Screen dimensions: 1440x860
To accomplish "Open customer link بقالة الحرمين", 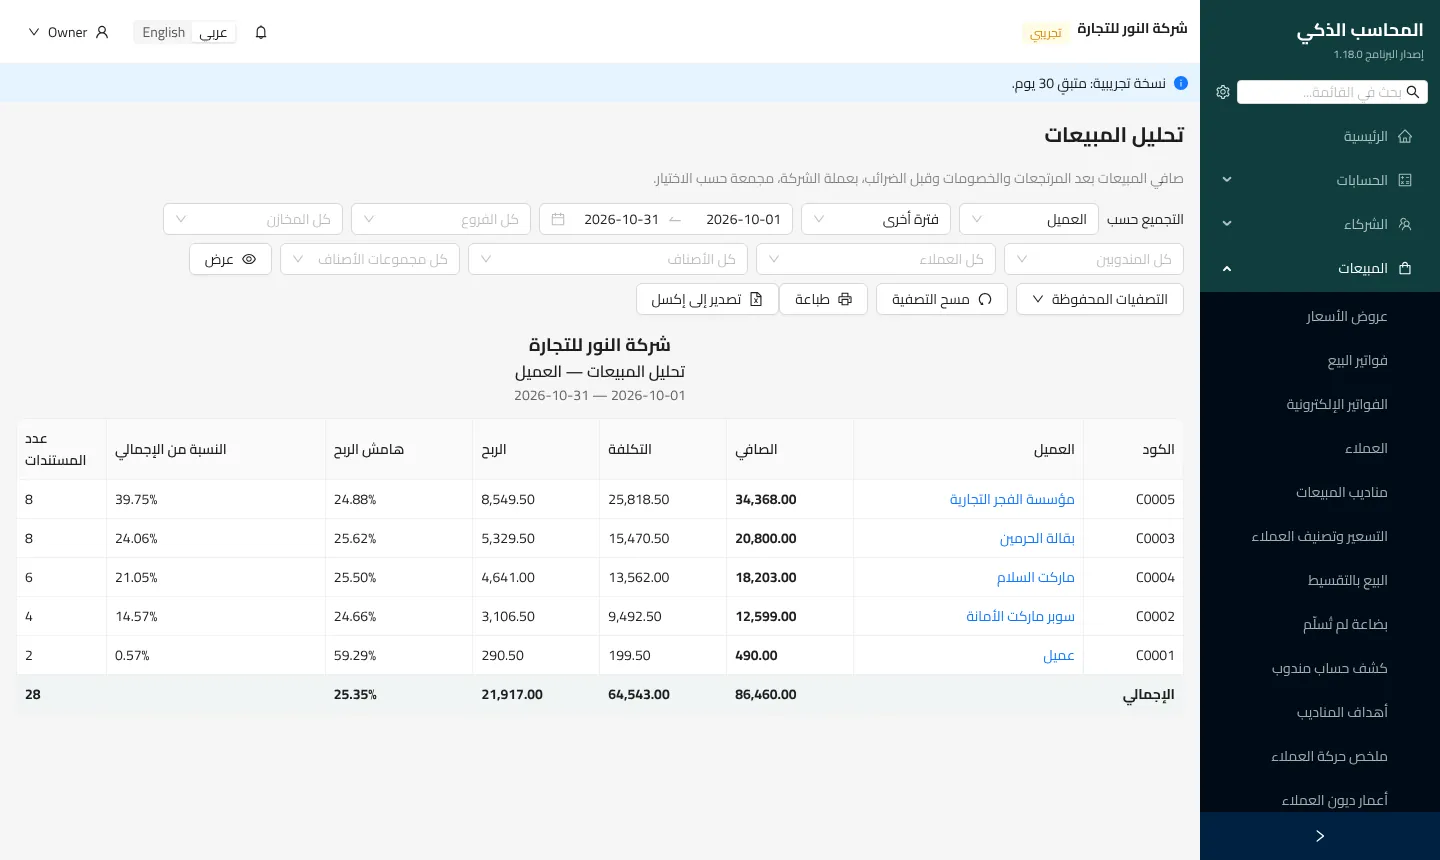I will 1037,538.
